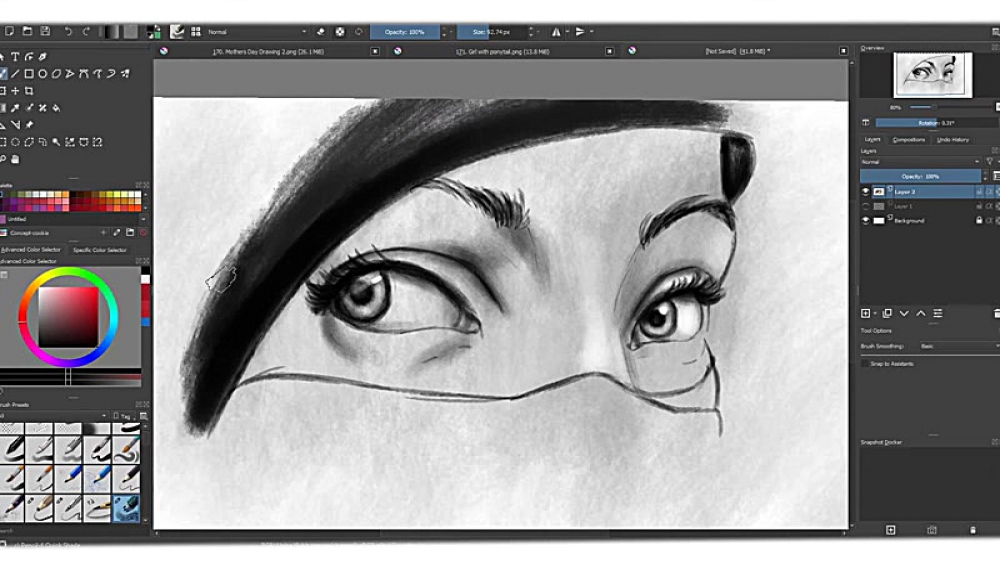
Task: Open the brush presets Tag dropdown
Action: coord(127,416)
